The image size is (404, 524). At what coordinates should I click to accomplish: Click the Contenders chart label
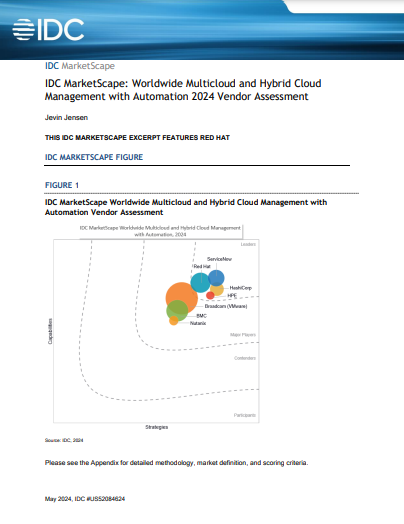[x=245, y=358]
